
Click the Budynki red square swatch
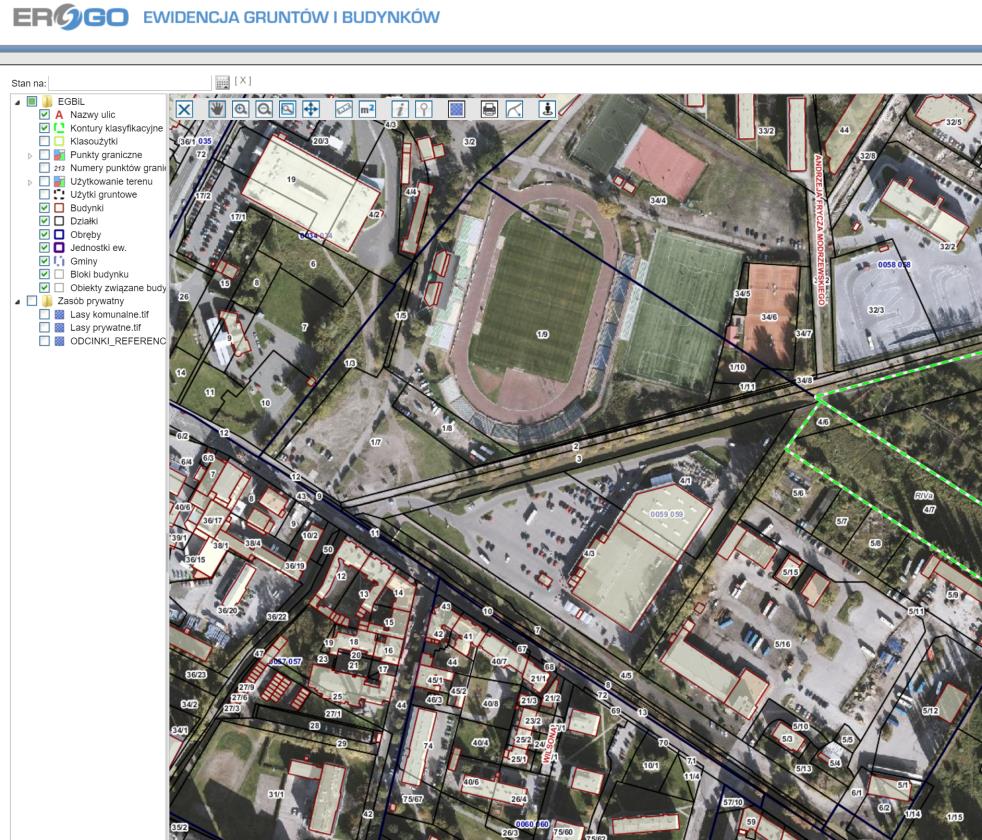tap(59, 208)
